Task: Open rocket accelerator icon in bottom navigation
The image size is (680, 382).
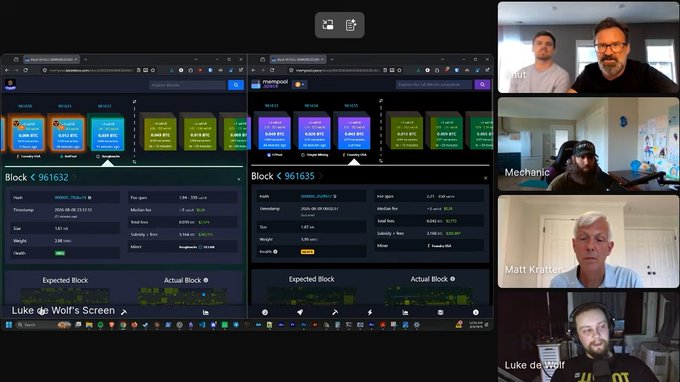Action: click(300, 312)
